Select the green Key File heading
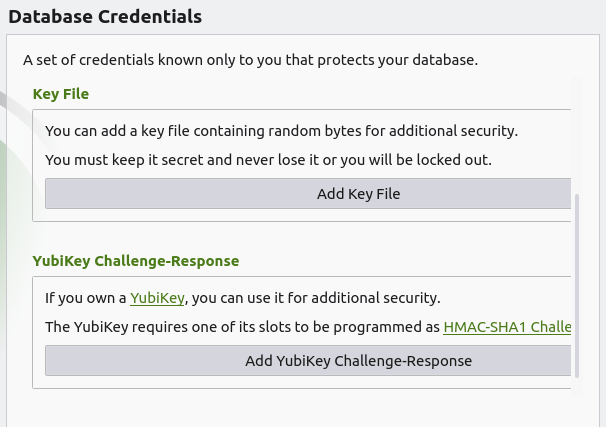Screen dimensions: 606x427 (60, 94)
